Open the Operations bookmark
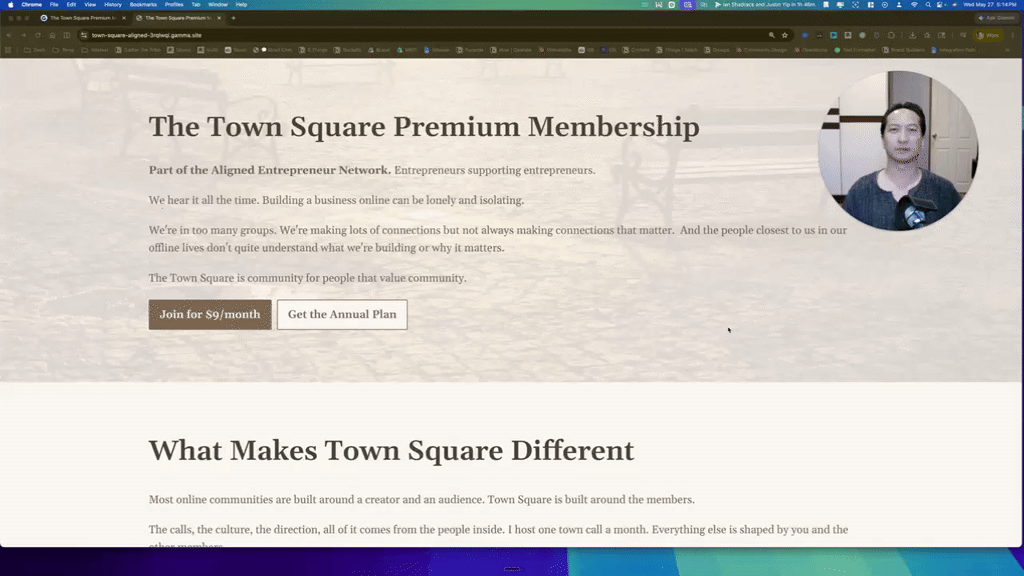Screen dimensions: 1024x576 pos(810,50)
